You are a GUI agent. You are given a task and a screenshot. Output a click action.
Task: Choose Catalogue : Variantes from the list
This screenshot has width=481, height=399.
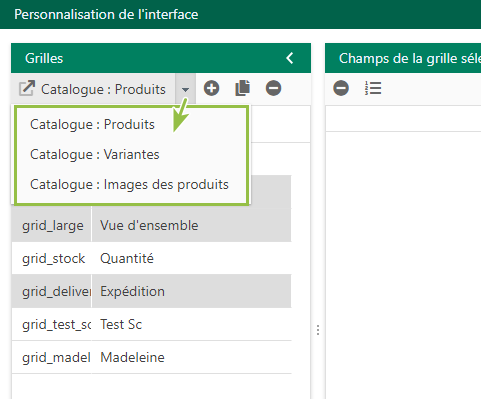(x=95, y=154)
